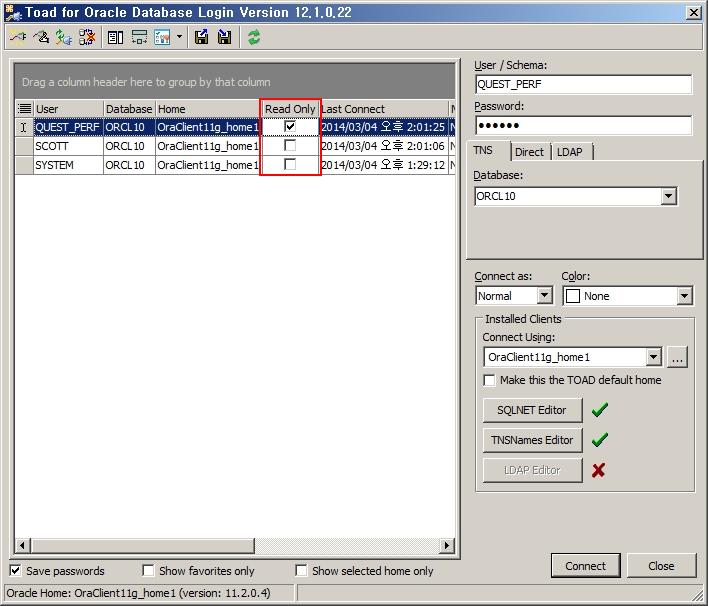Open the Database ORCL10 dropdown

668,196
